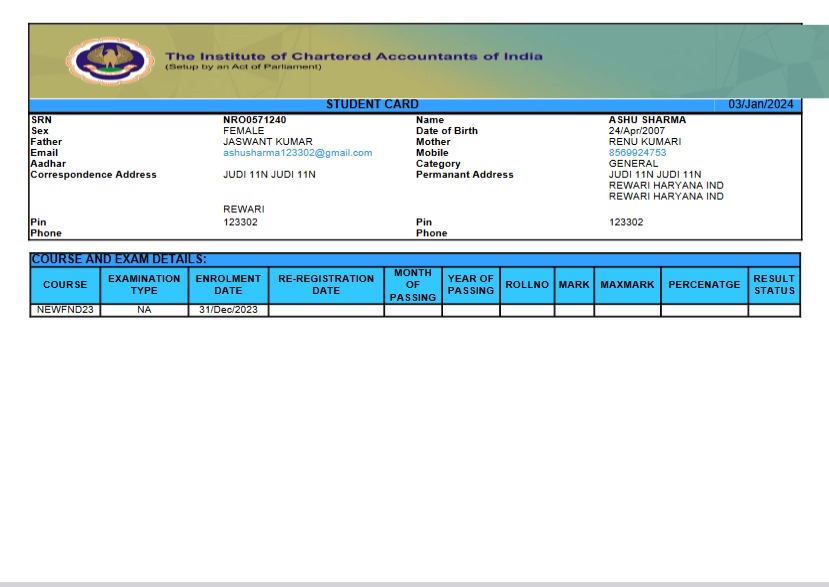This screenshot has width=829, height=587.
Task: Click the SRN value NRO0571240
Action: click(x=254, y=120)
